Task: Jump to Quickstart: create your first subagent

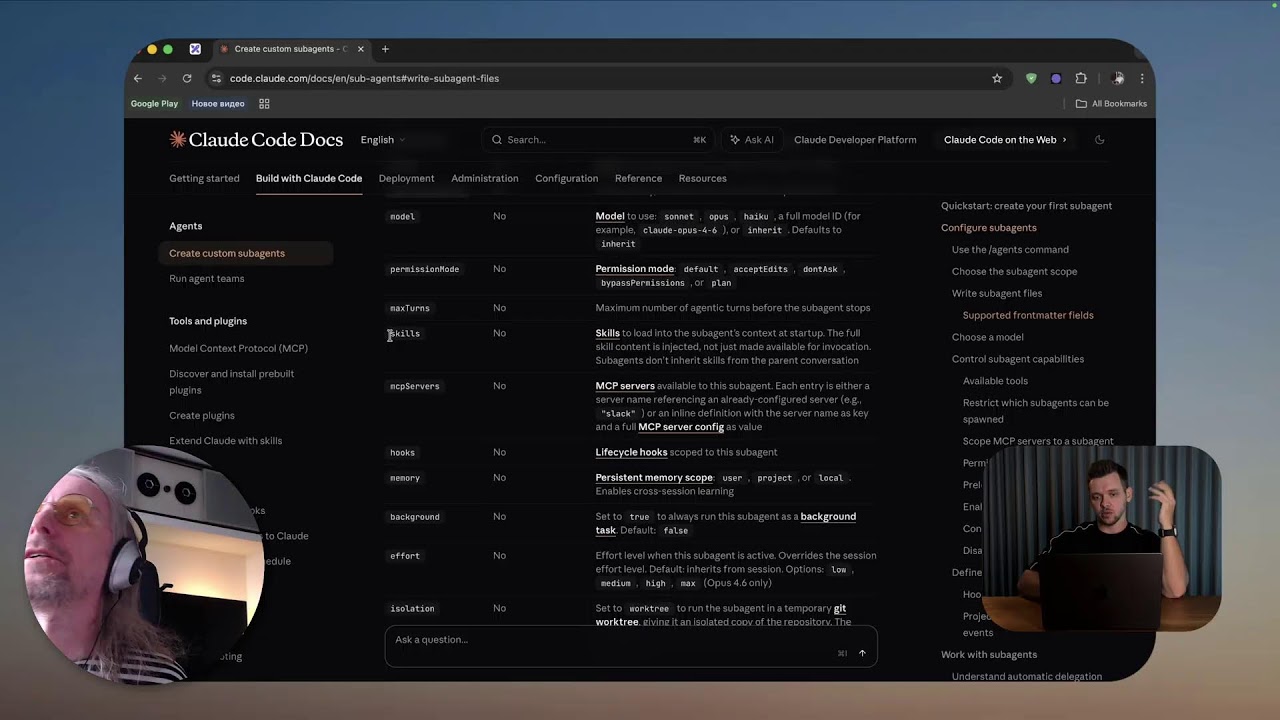Action: (1026, 206)
